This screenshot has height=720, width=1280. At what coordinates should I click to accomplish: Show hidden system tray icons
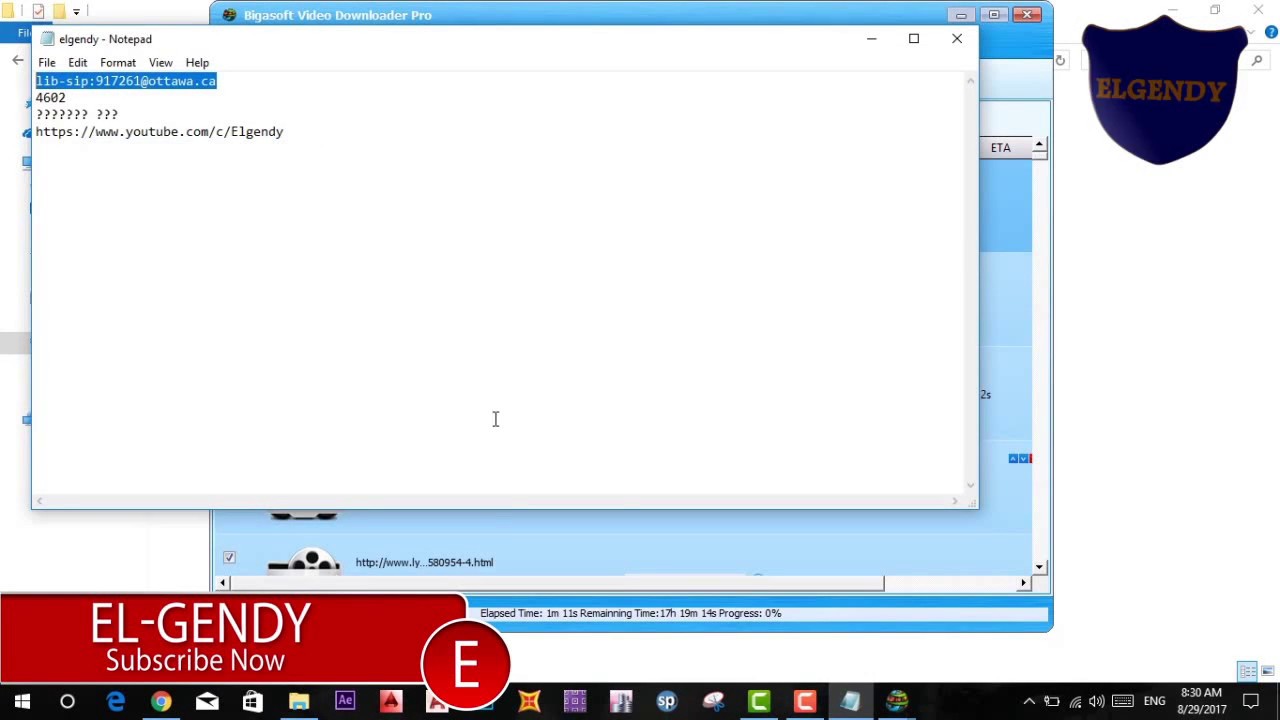pyautogui.click(x=1029, y=701)
